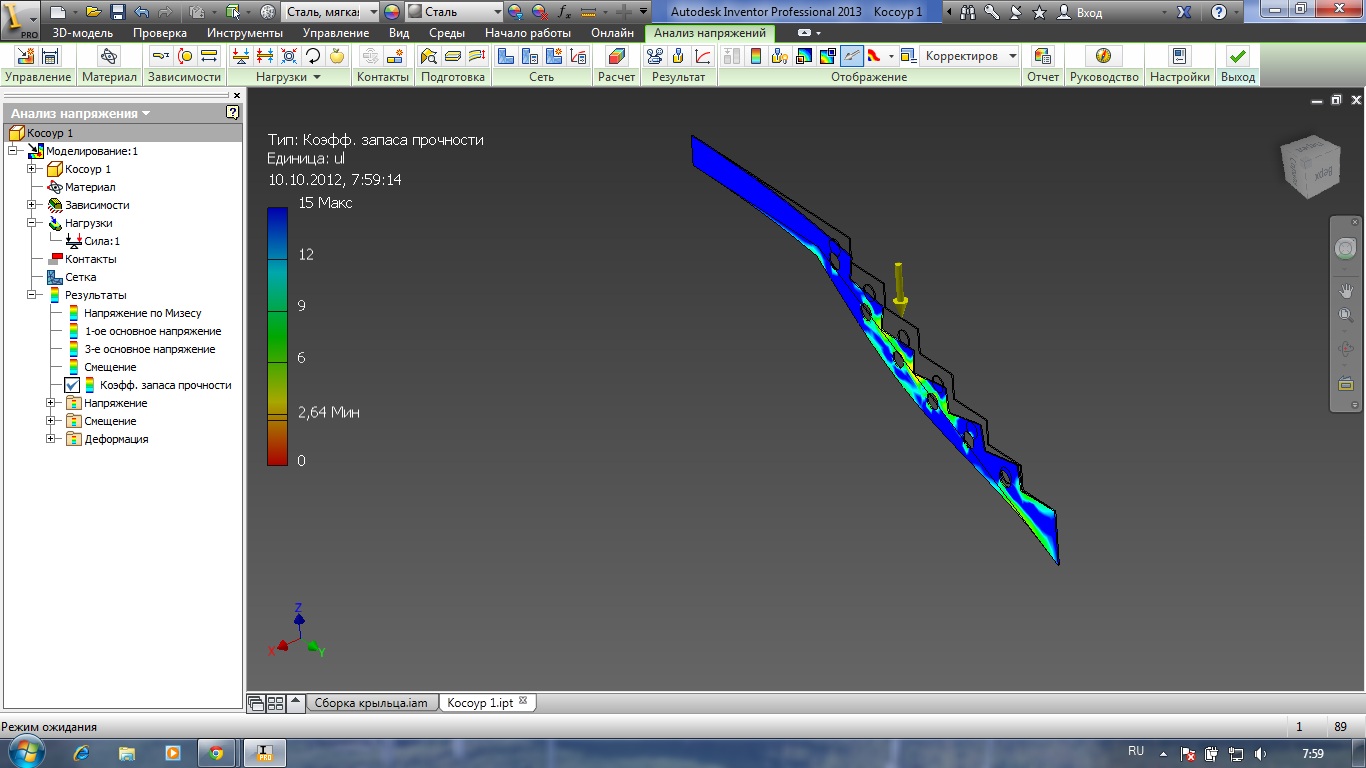Open the Анализ напряжения browser dropdown
The image size is (1366, 768).
(x=146, y=113)
